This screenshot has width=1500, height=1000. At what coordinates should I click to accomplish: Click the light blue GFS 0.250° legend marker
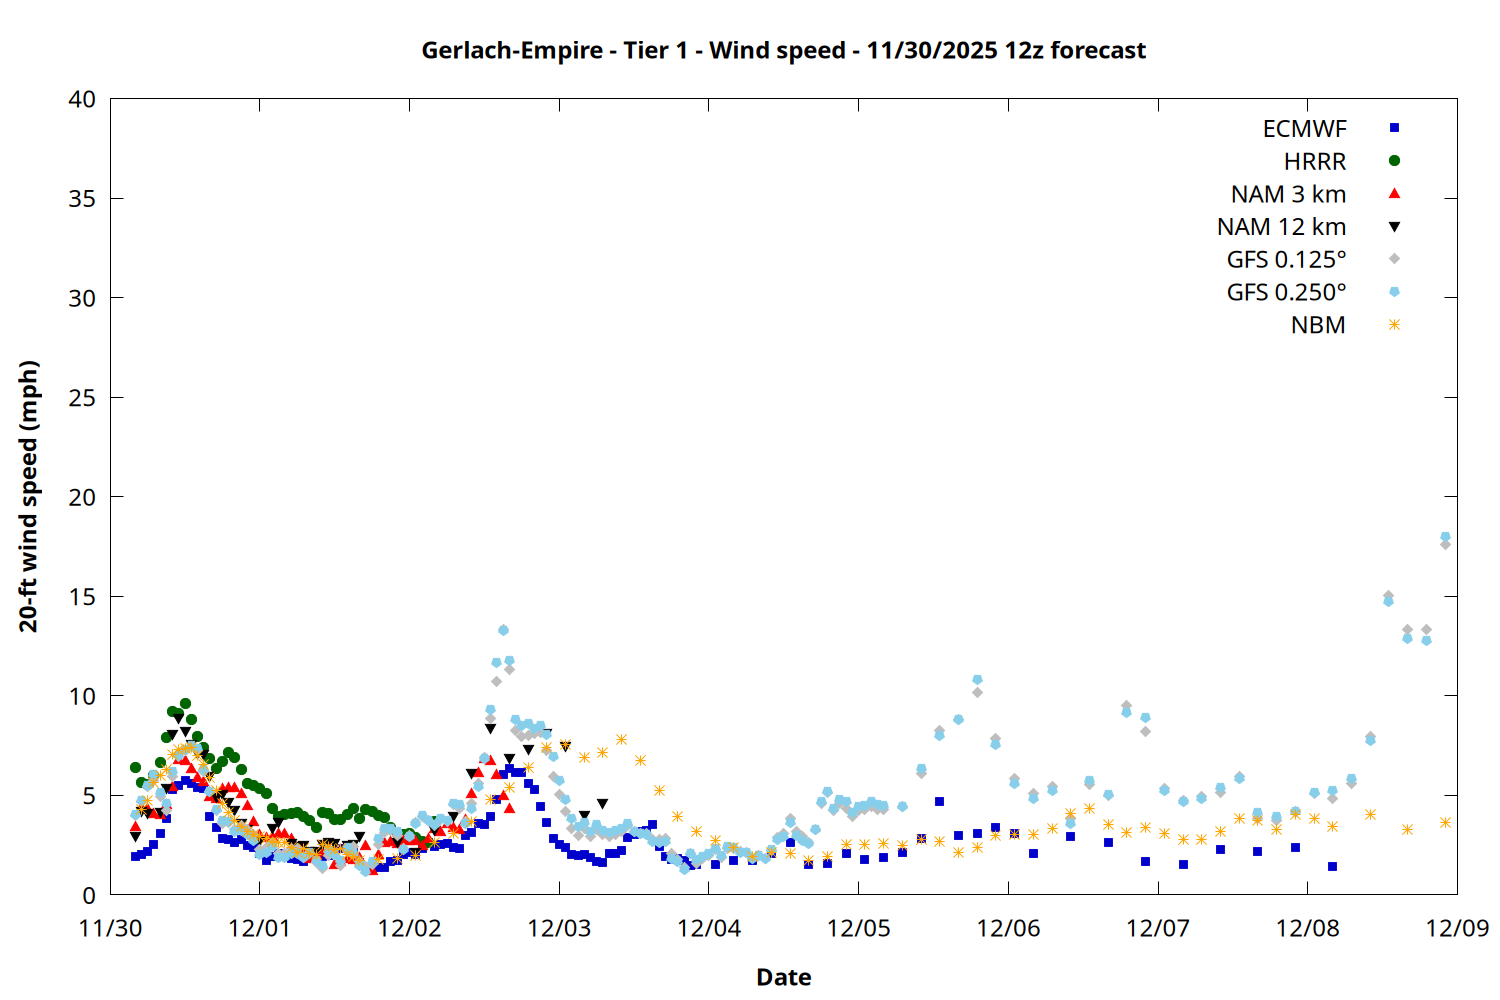1394,292
